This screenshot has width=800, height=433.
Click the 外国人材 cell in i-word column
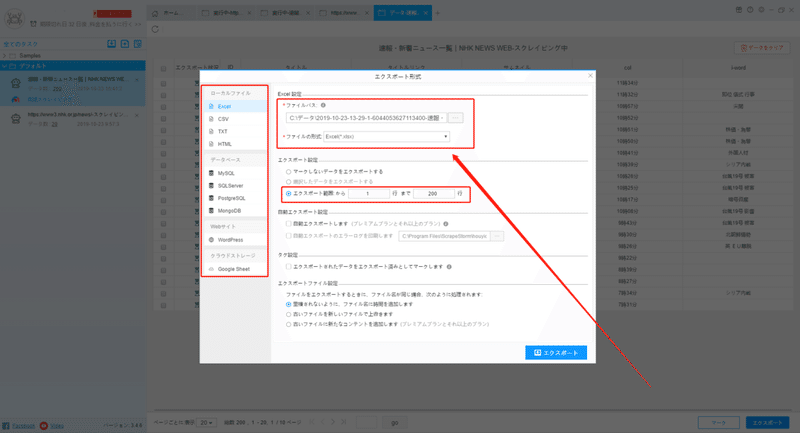[x=738, y=153]
